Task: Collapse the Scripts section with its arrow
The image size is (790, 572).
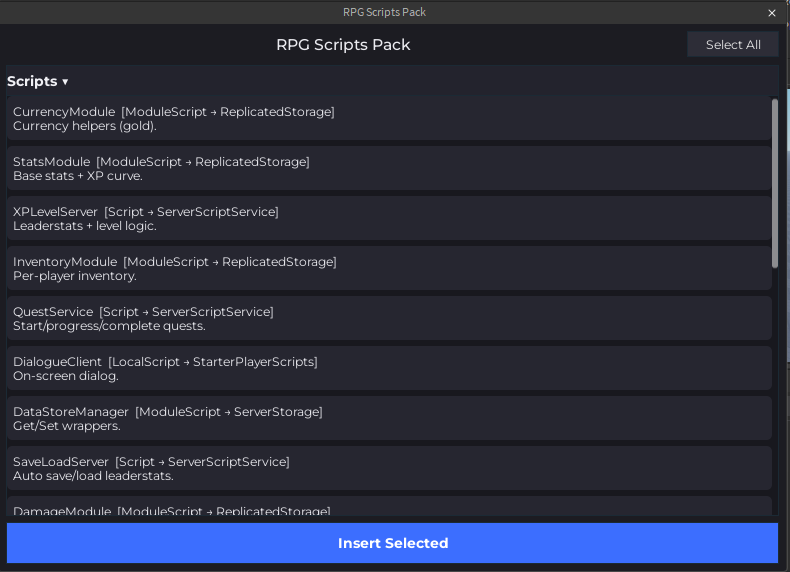Action: pos(65,82)
